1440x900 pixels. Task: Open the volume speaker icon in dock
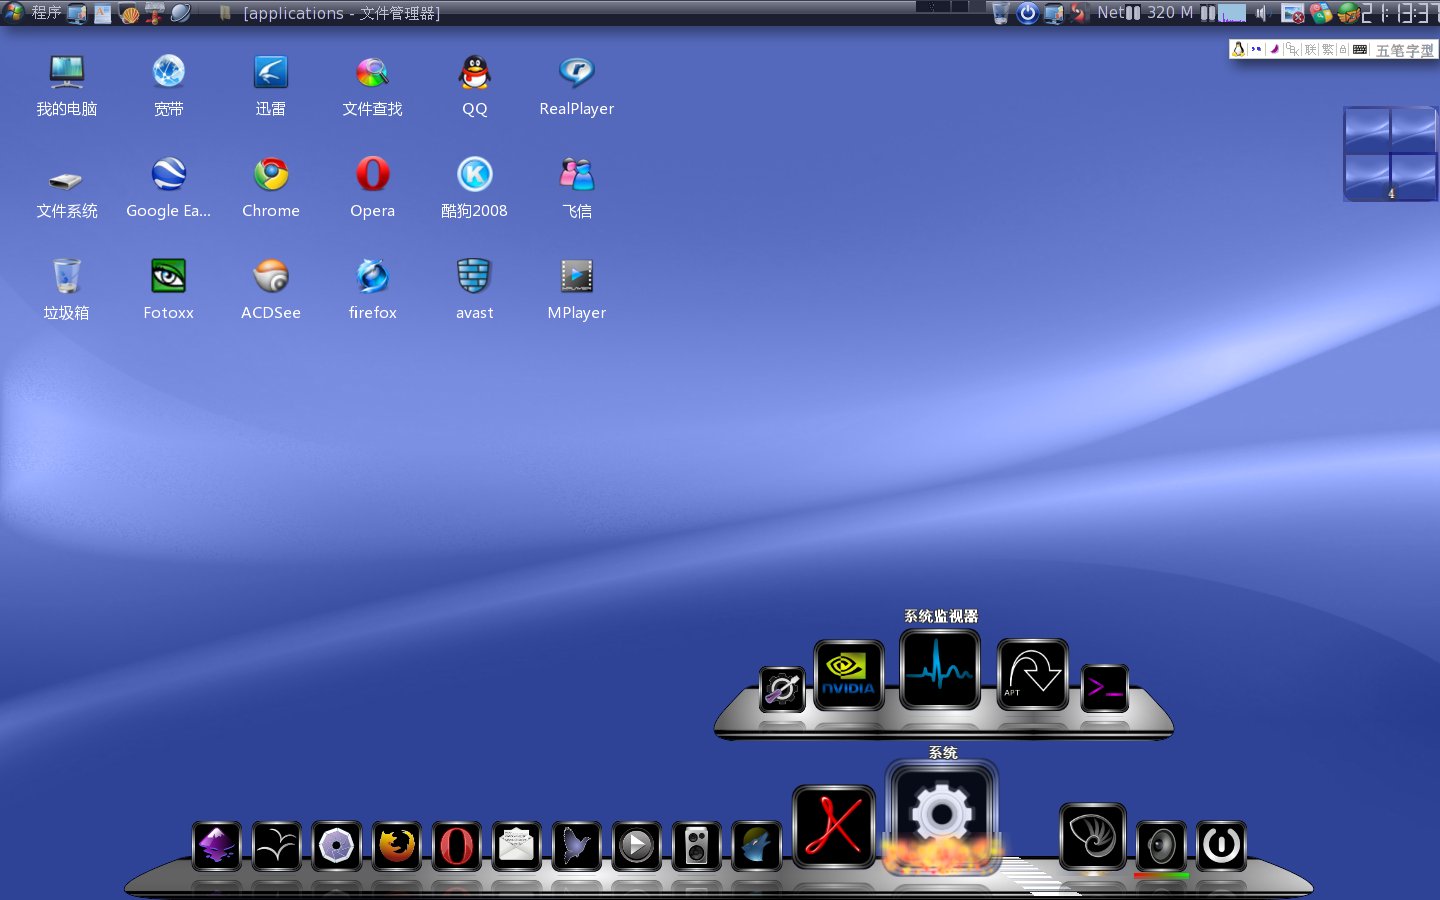pos(1161,846)
